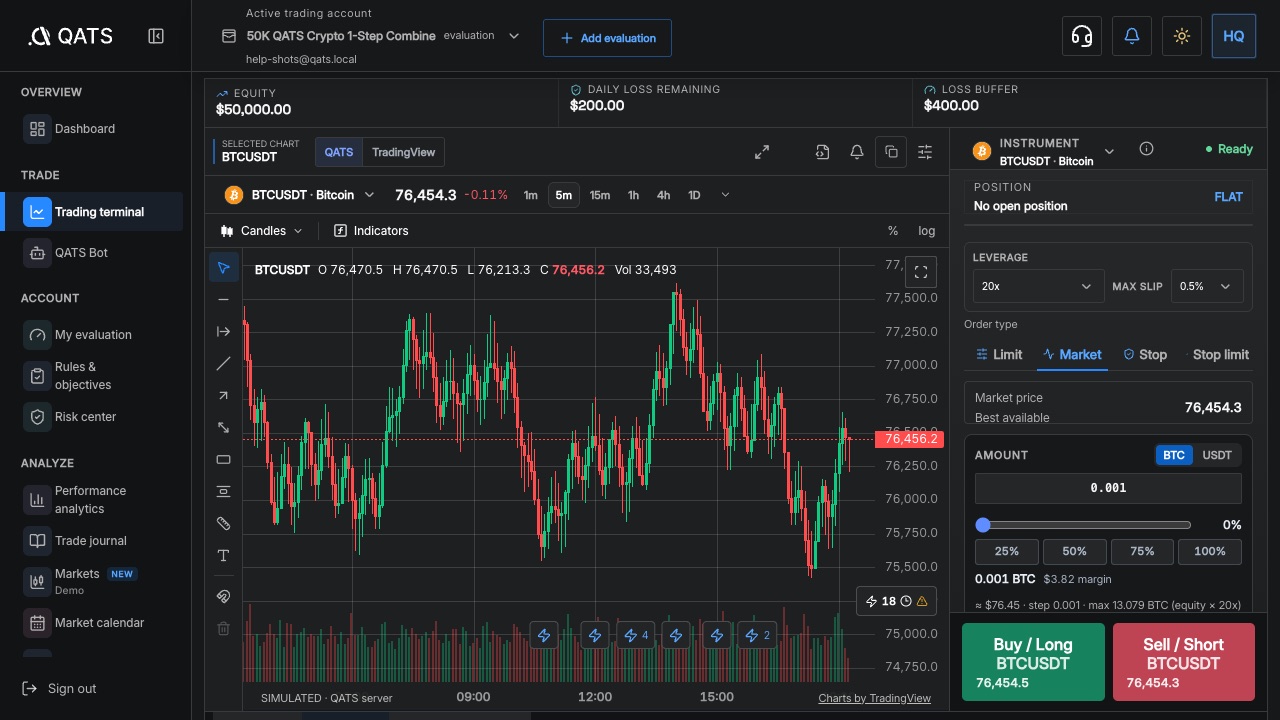Select the Stop order type tab
1280x720 pixels.
tap(1145, 354)
